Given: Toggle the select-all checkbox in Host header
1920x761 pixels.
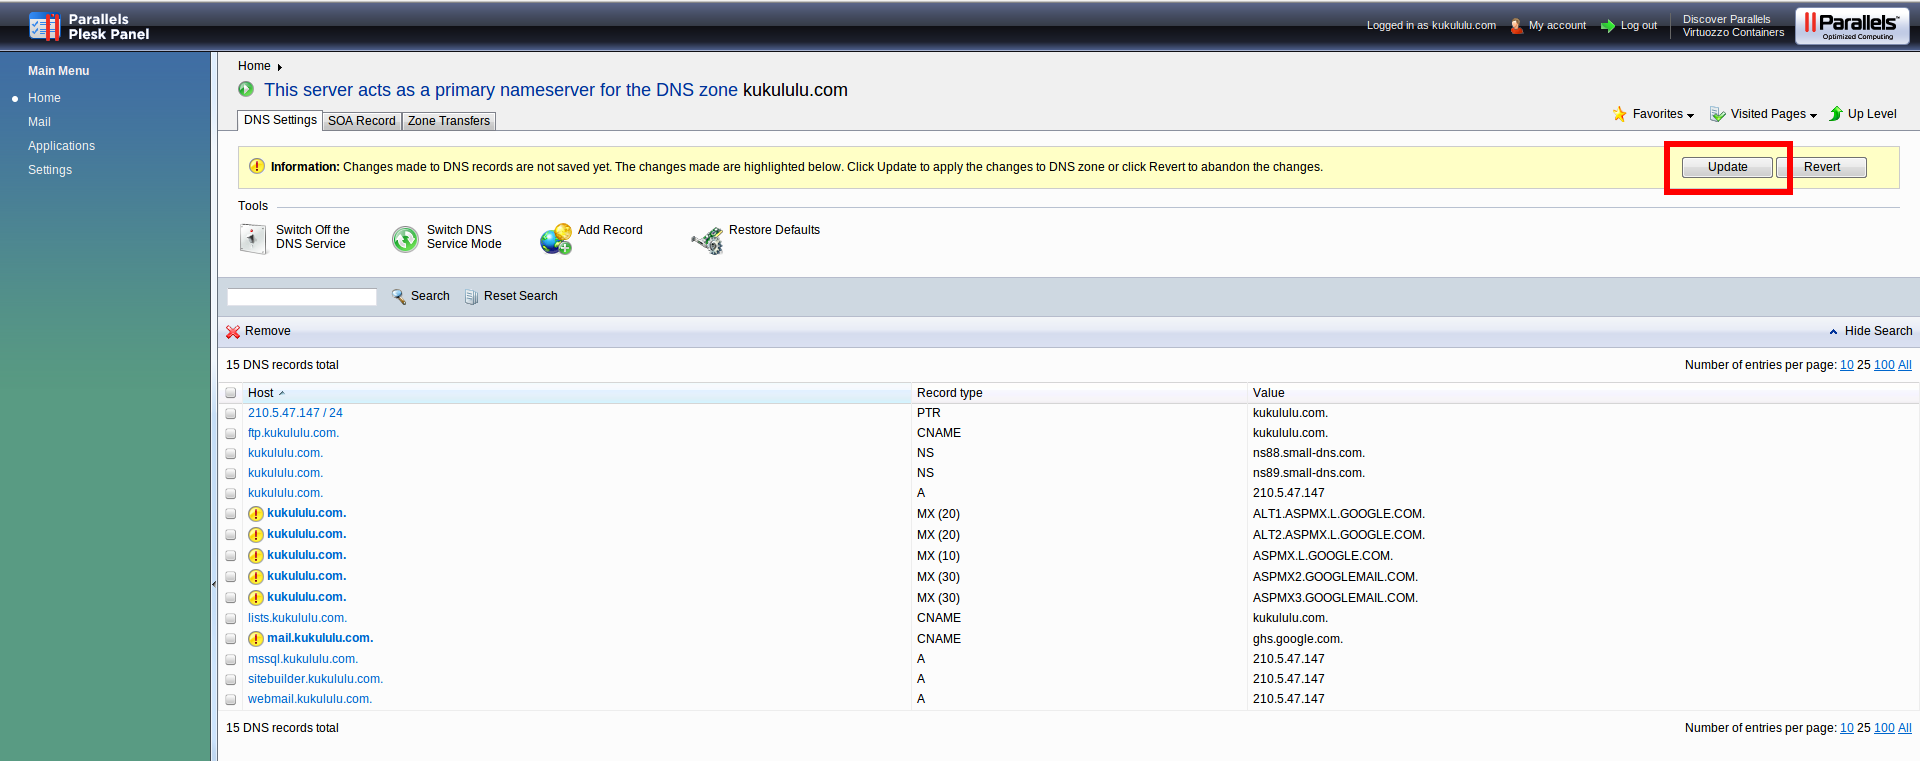Looking at the screenshot, I should coord(231,393).
